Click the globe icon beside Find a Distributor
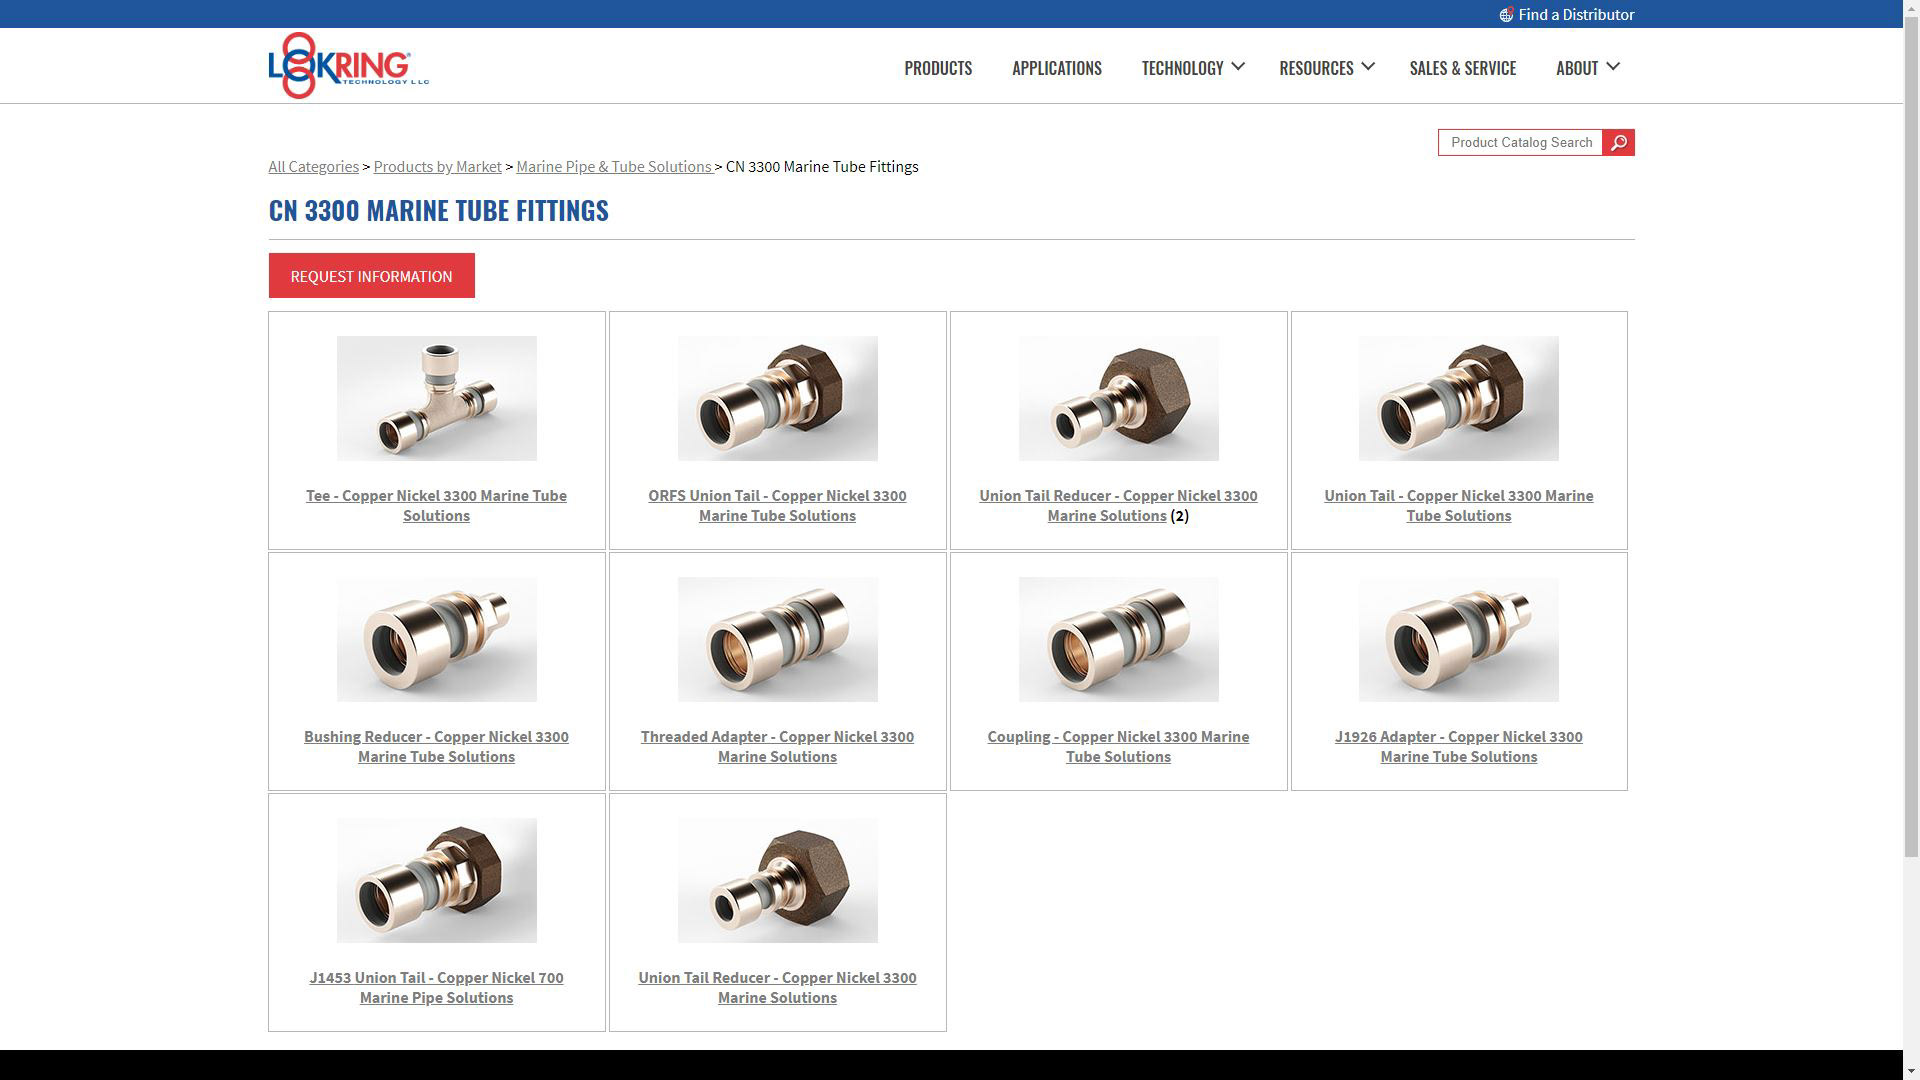 [1506, 15]
